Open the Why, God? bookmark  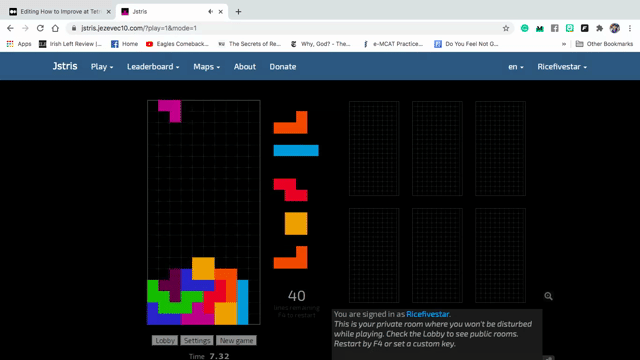tap(320, 44)
